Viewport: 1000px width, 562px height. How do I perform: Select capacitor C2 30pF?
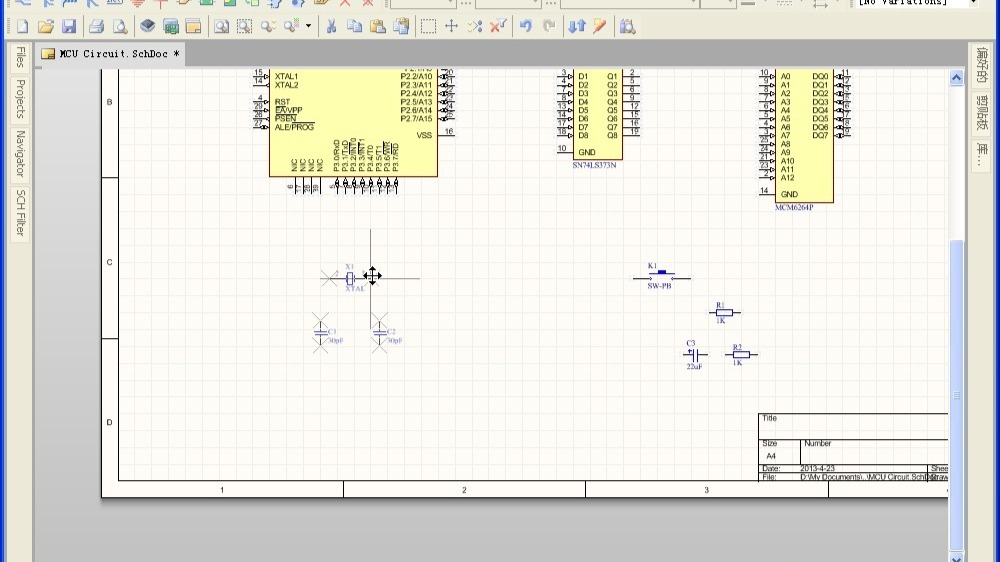tap(379, 333)
